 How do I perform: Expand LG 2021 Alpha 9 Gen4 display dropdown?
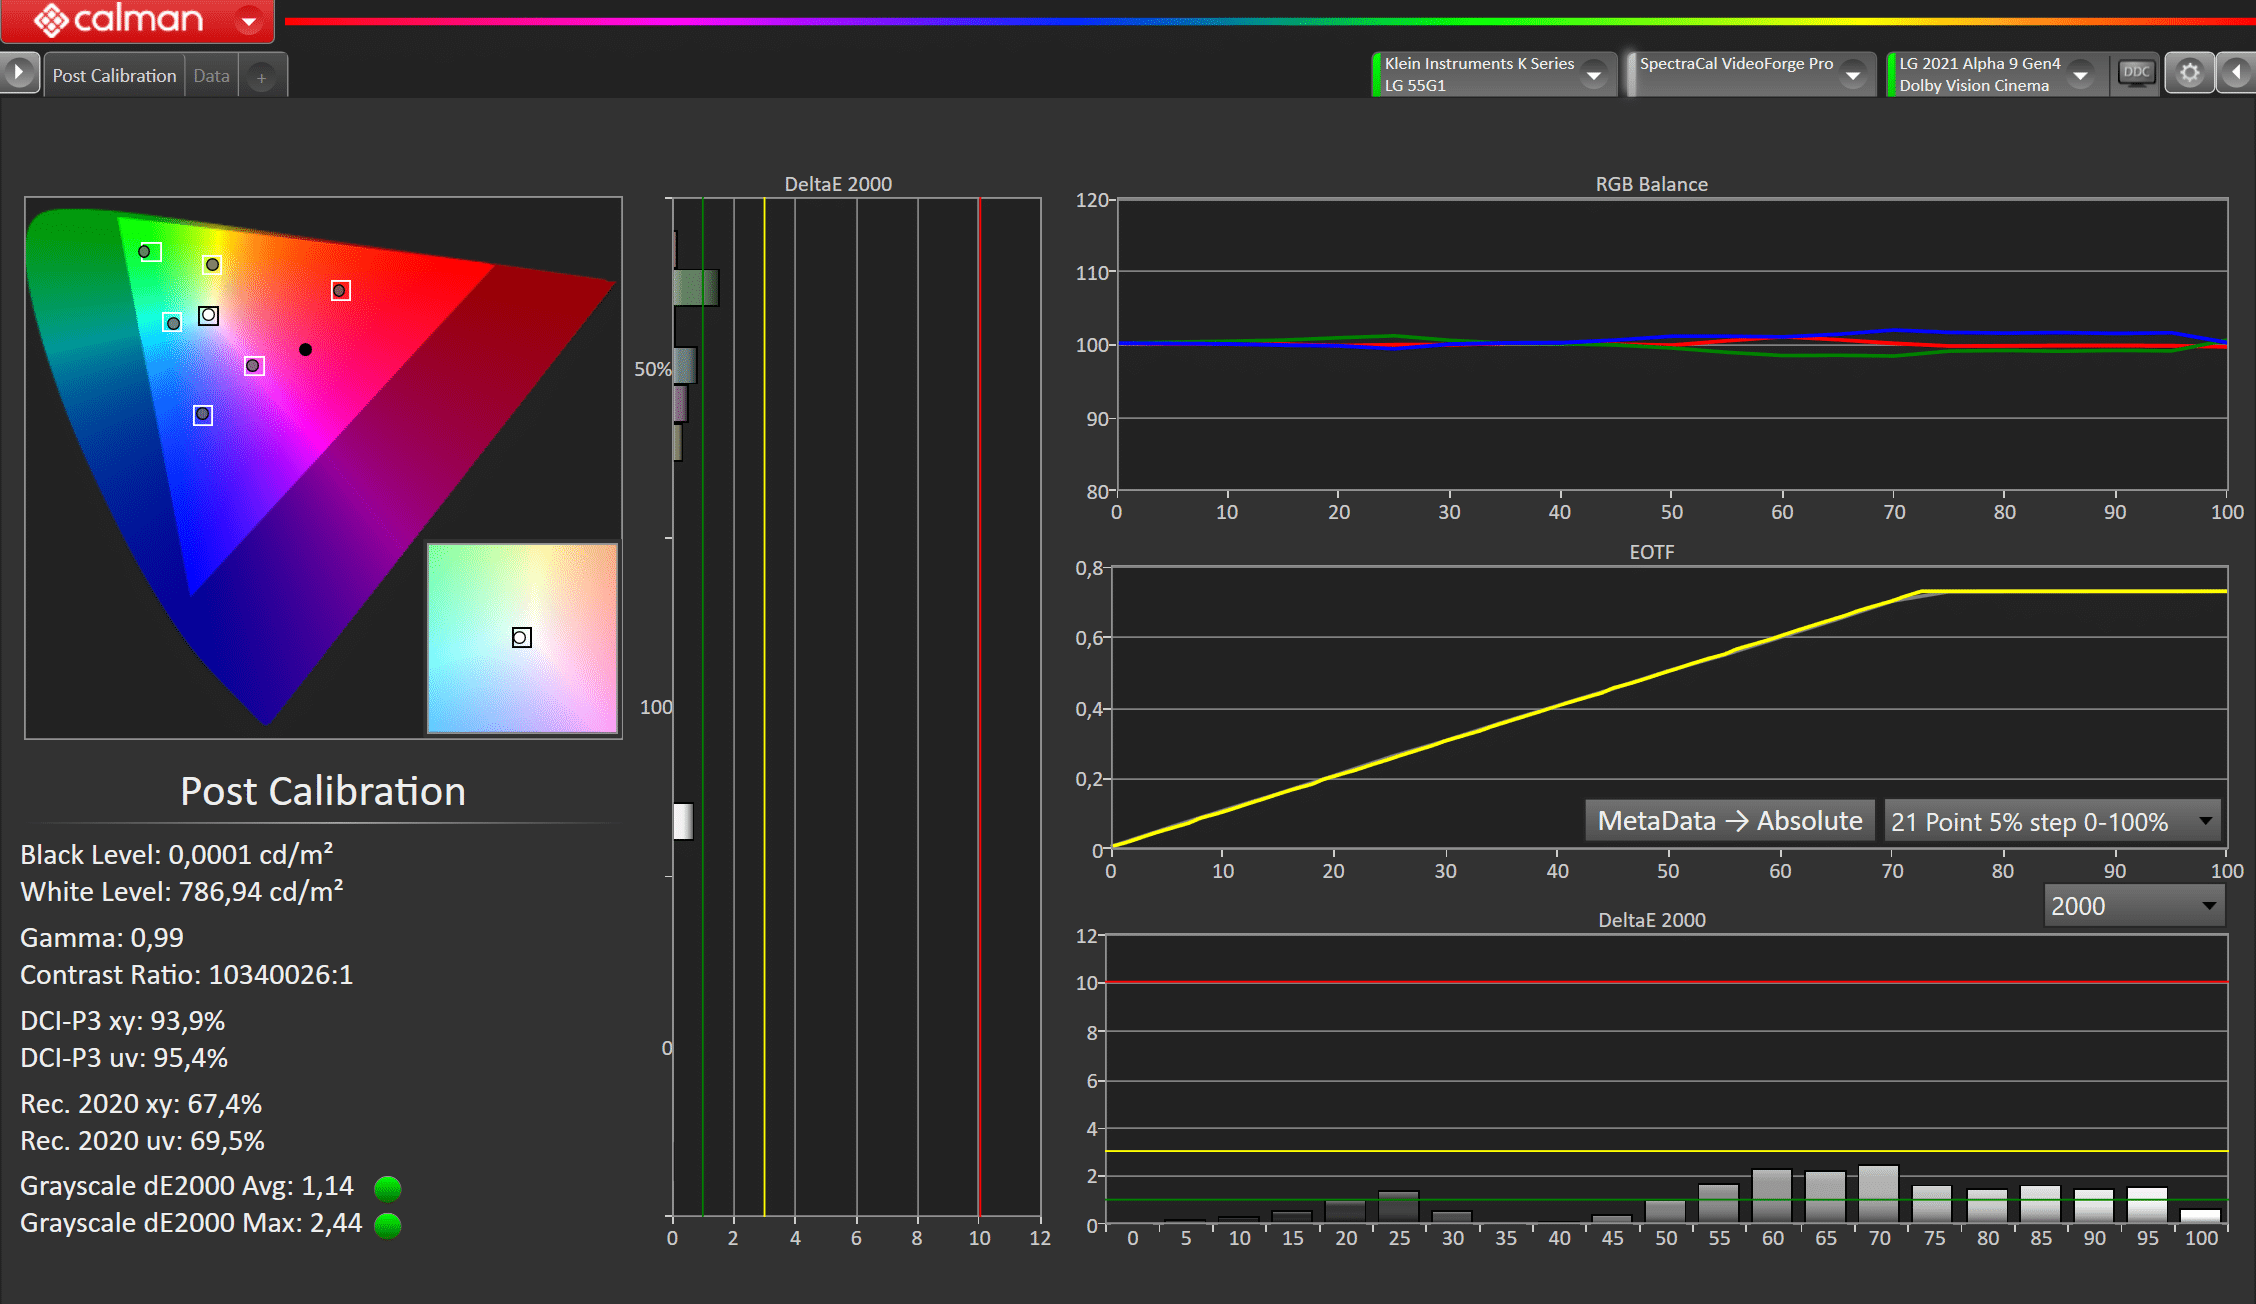2080,75
